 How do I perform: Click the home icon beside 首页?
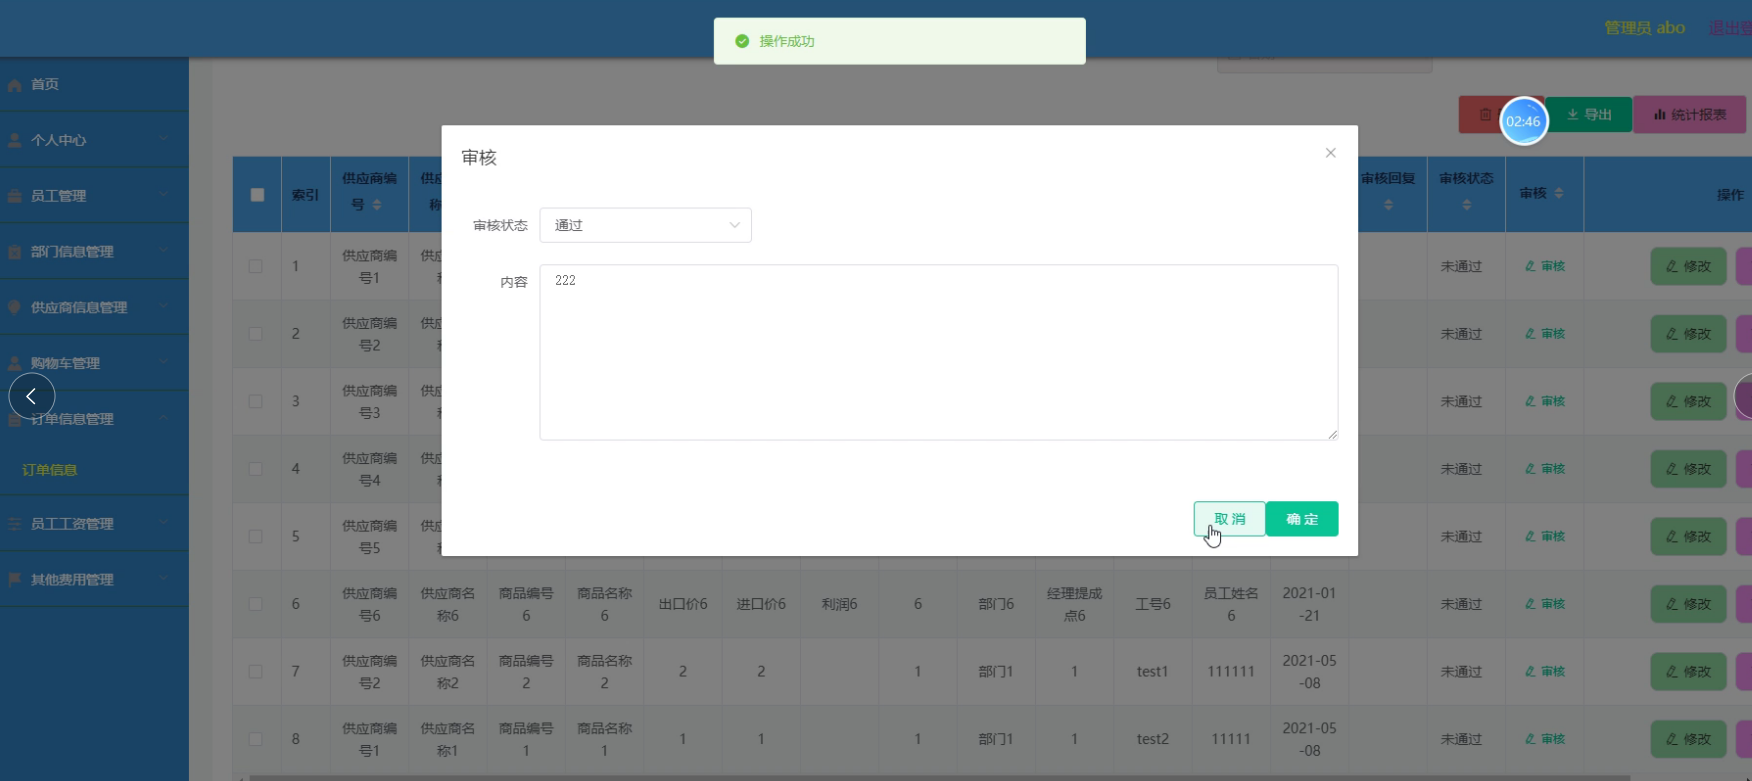[x=15, y=85]
